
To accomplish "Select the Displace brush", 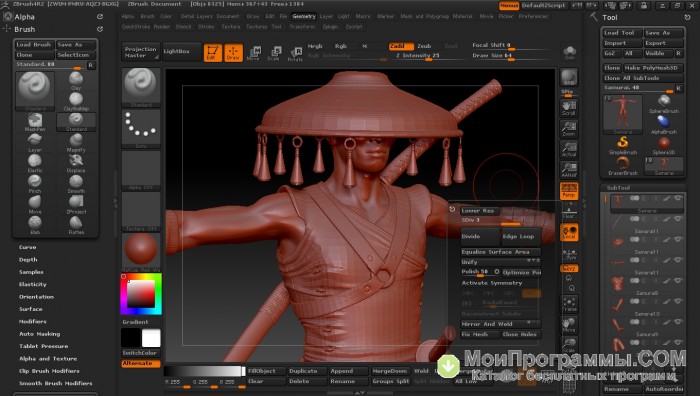I will click(x=76, y=163).
